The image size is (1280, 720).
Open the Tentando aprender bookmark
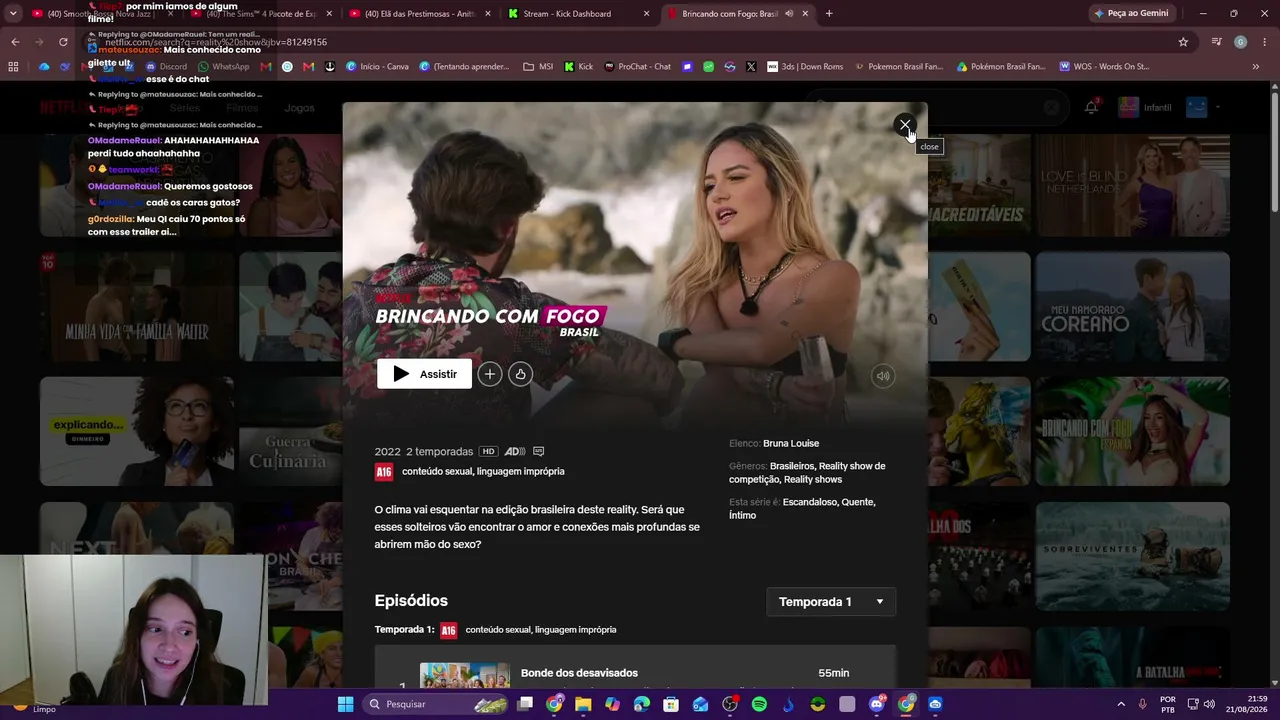[465, 67]
